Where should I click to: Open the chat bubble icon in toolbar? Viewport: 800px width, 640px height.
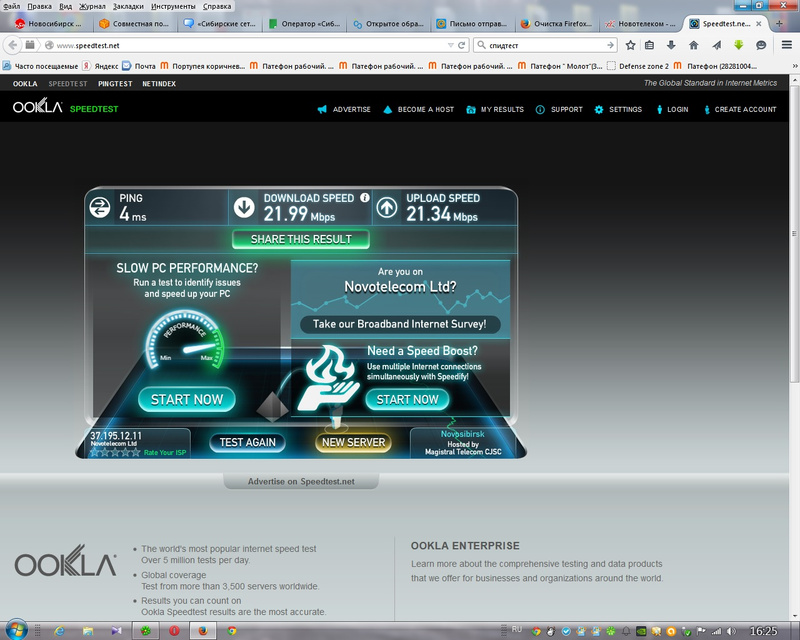(761, 45)
